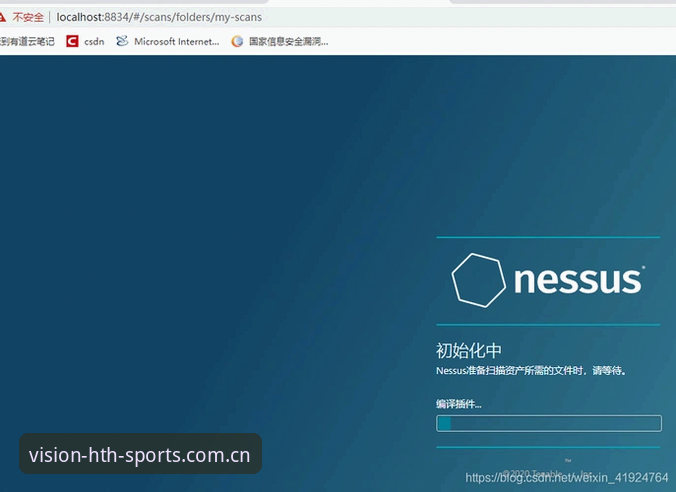The width and height of the screenshot is (676, 492).
Task: Click the 编译插件... status label
Action: [459, 404]
